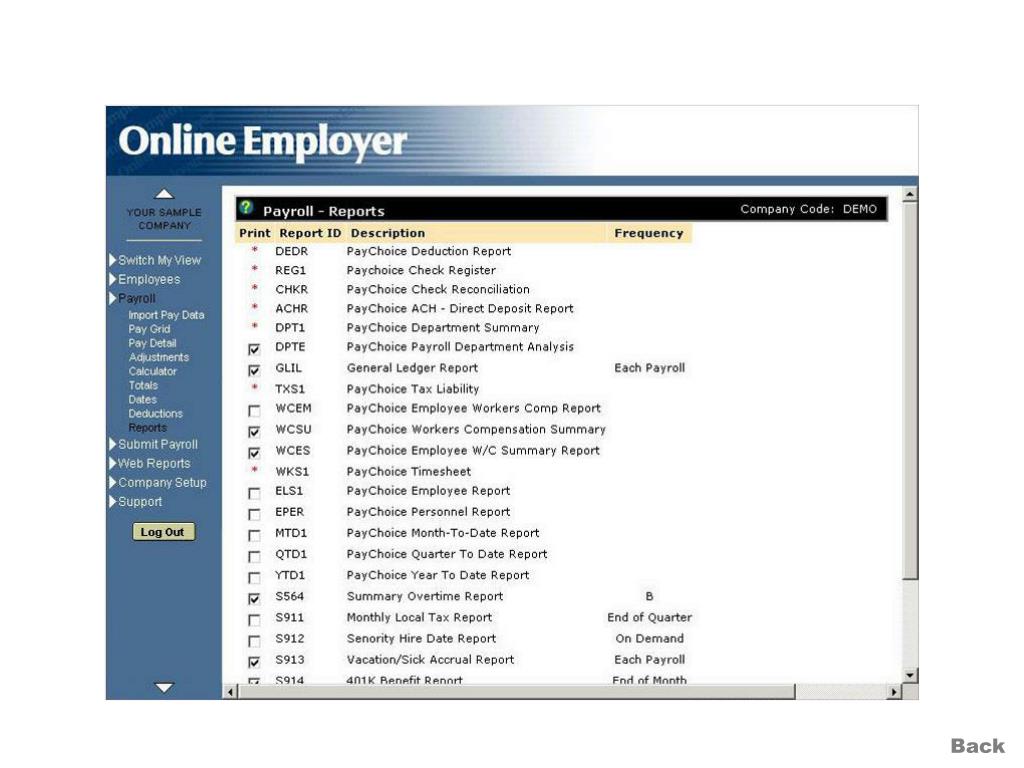Click PayChoice Timesheet description
This screenshot has height=768, width=1024.
tap(409, 472)
